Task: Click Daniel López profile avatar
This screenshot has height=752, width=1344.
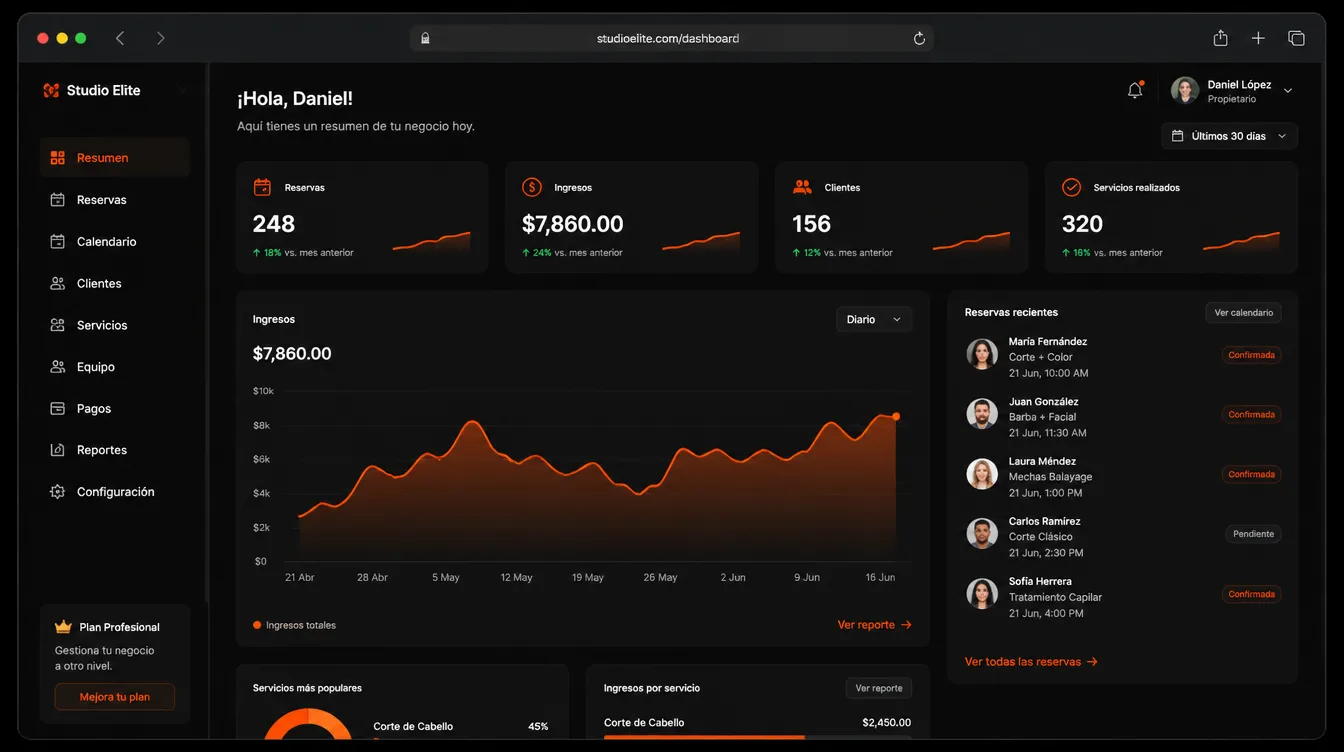Action: (1185, 90)
